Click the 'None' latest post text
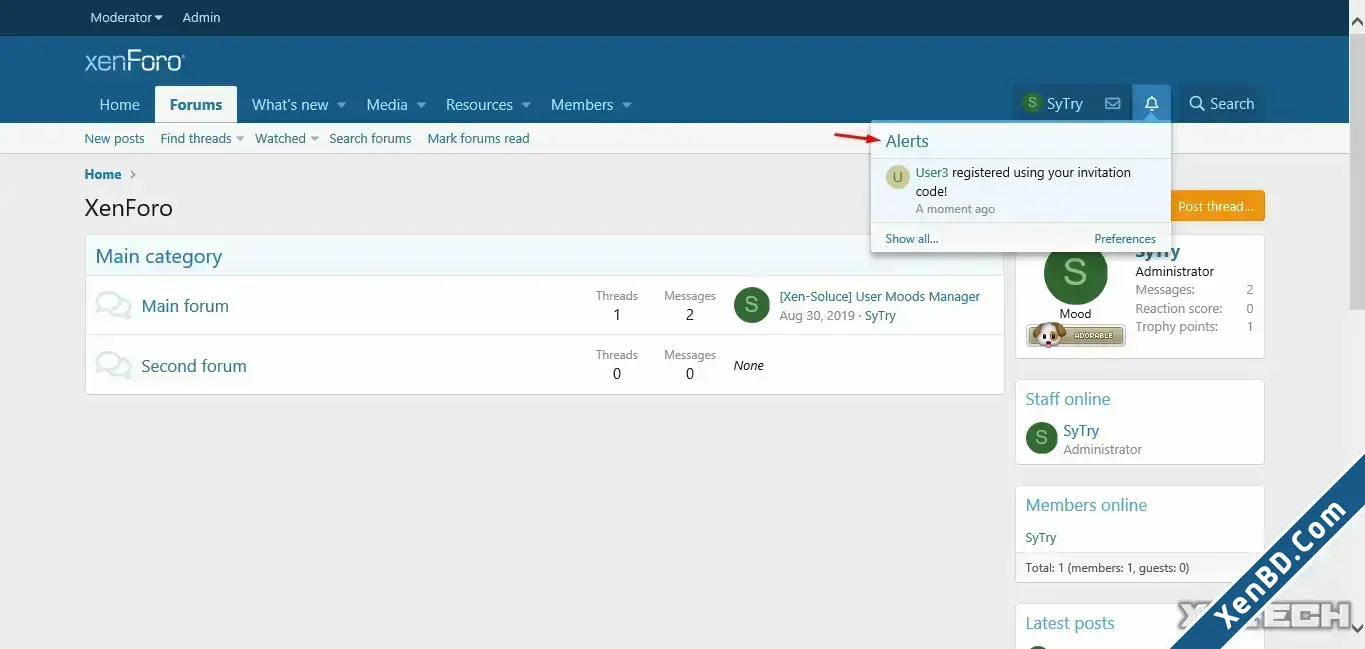Image resolution: width=1365 pixels, height=649 pixels. click(x=749, y=366)
